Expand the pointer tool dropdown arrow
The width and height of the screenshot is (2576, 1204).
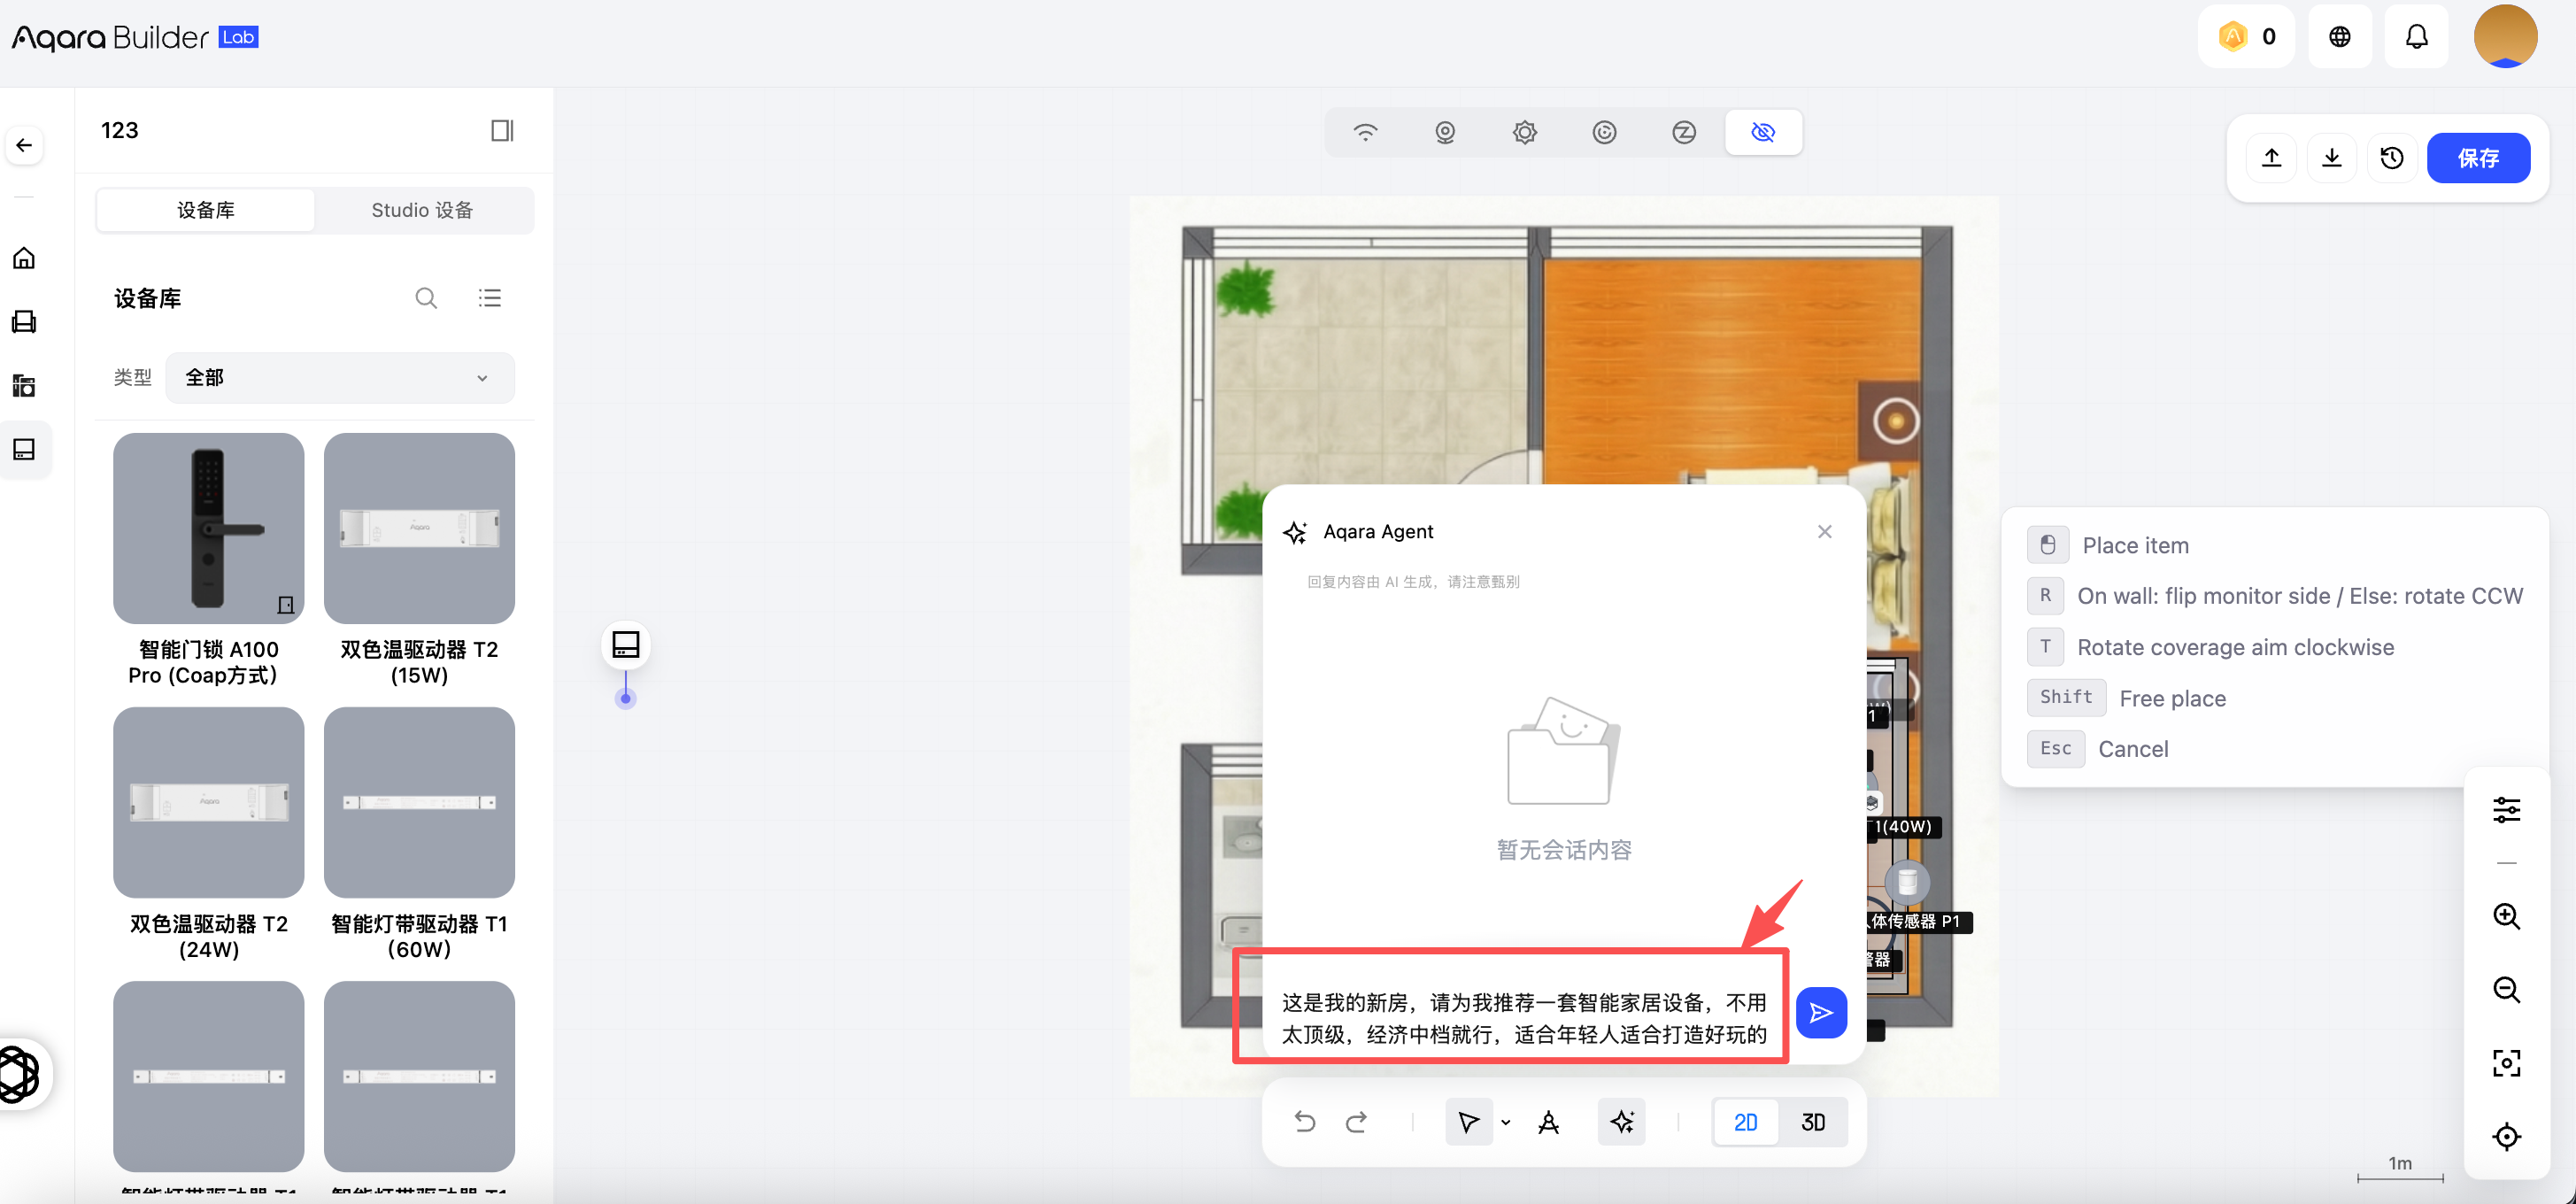(x=1505, y=1122)
